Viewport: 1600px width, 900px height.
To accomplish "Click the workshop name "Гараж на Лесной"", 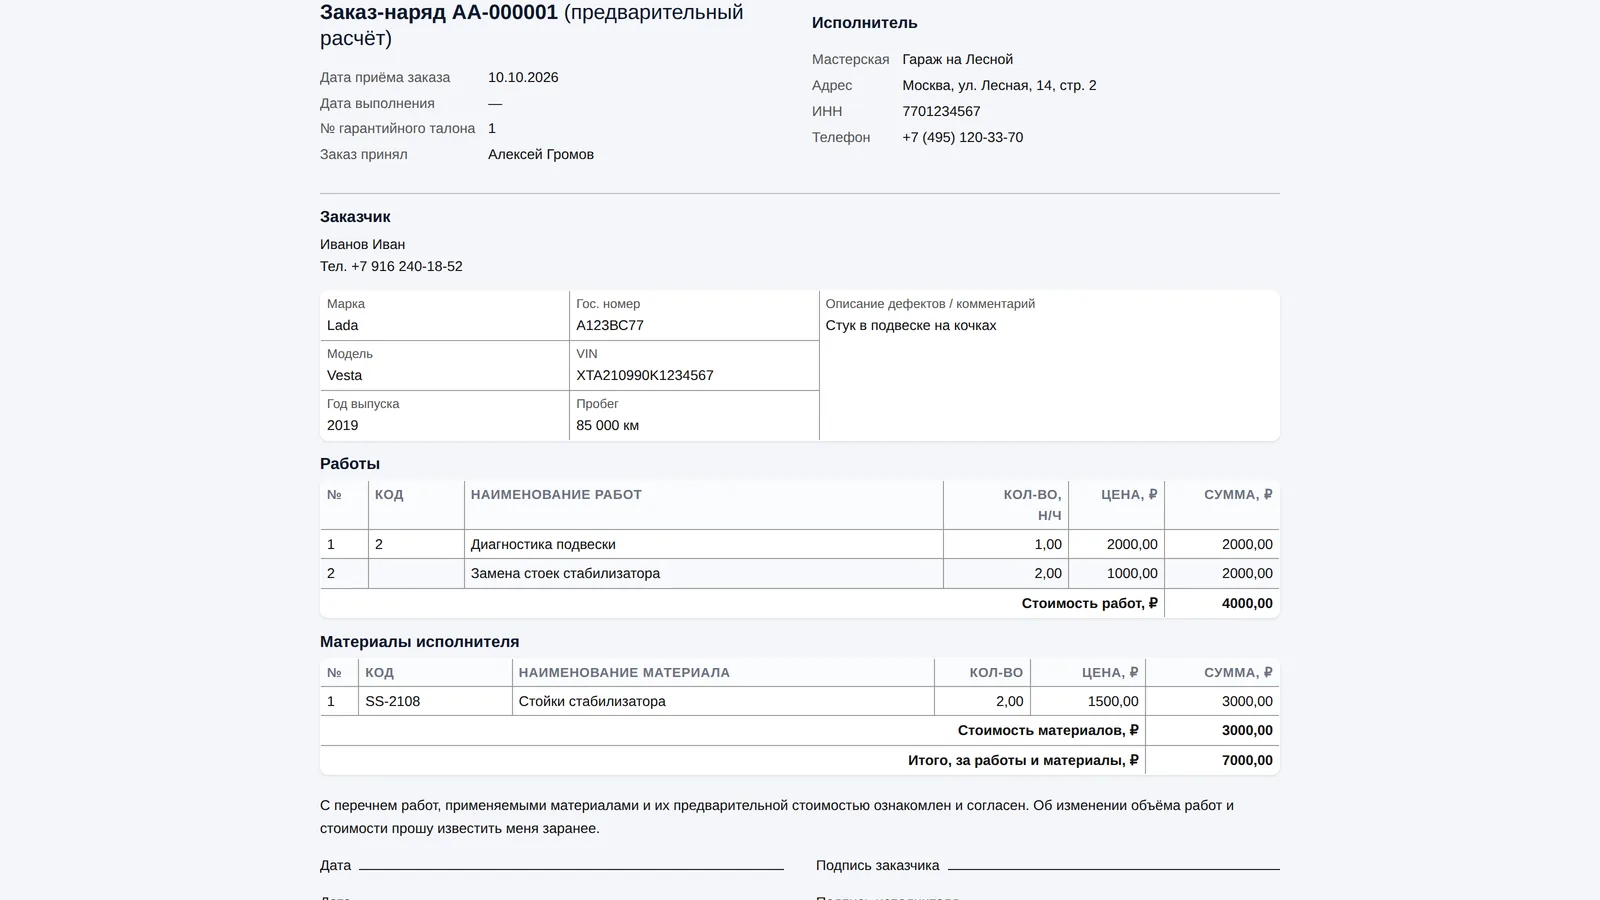I will pos(957,59).
